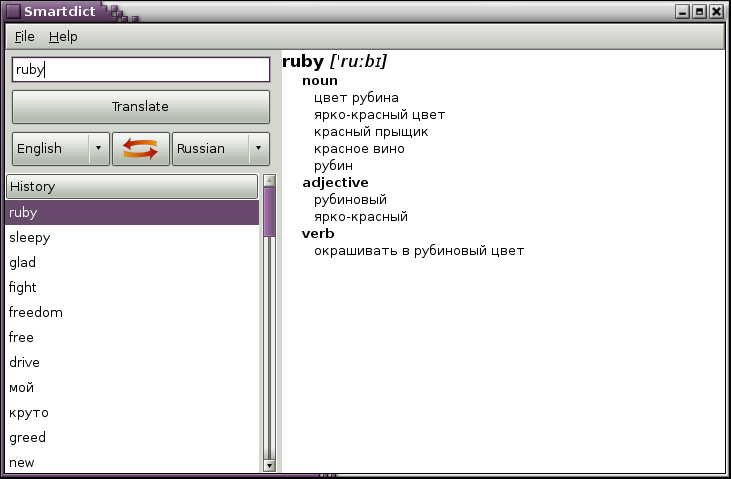This screenshot has width=731, height=479.
Task: Click 'окрашивать в рубиновый цвет'
Action: click(x=419, y=251)
